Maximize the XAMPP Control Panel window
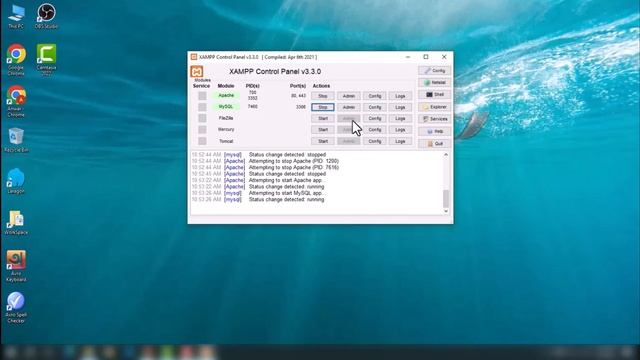640x360 pixels. [426, 57]
